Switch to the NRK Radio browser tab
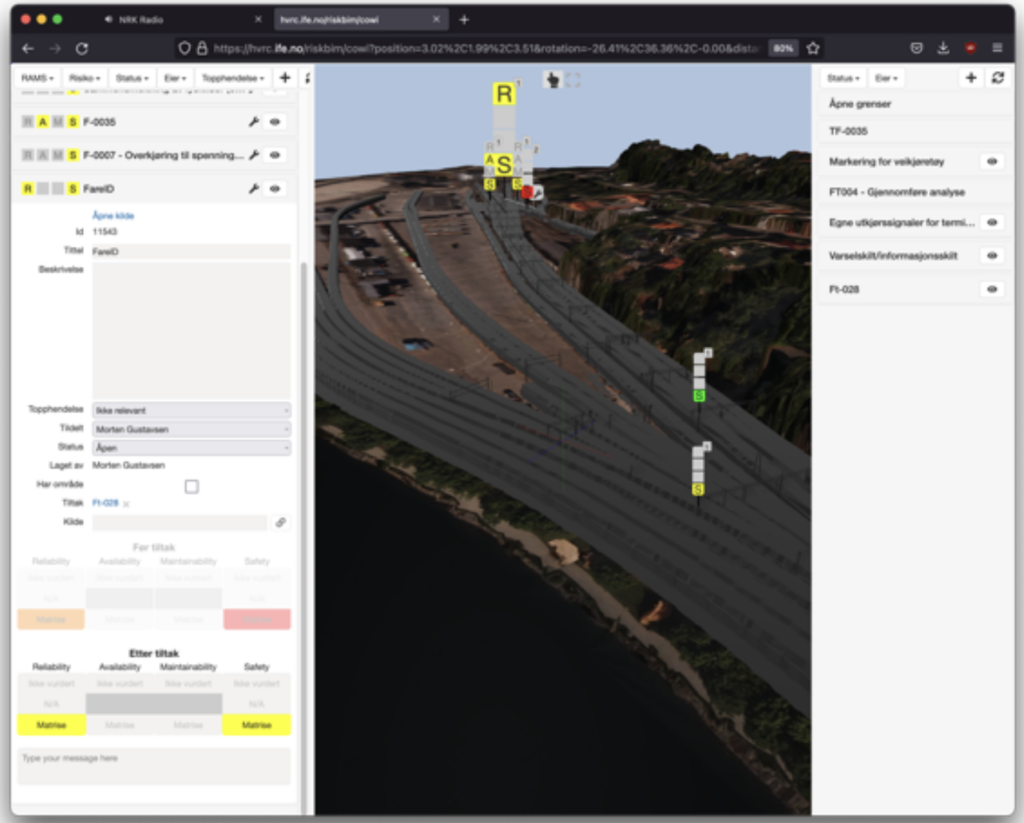Screen dimensions: 1024x823 click(141, 20)
